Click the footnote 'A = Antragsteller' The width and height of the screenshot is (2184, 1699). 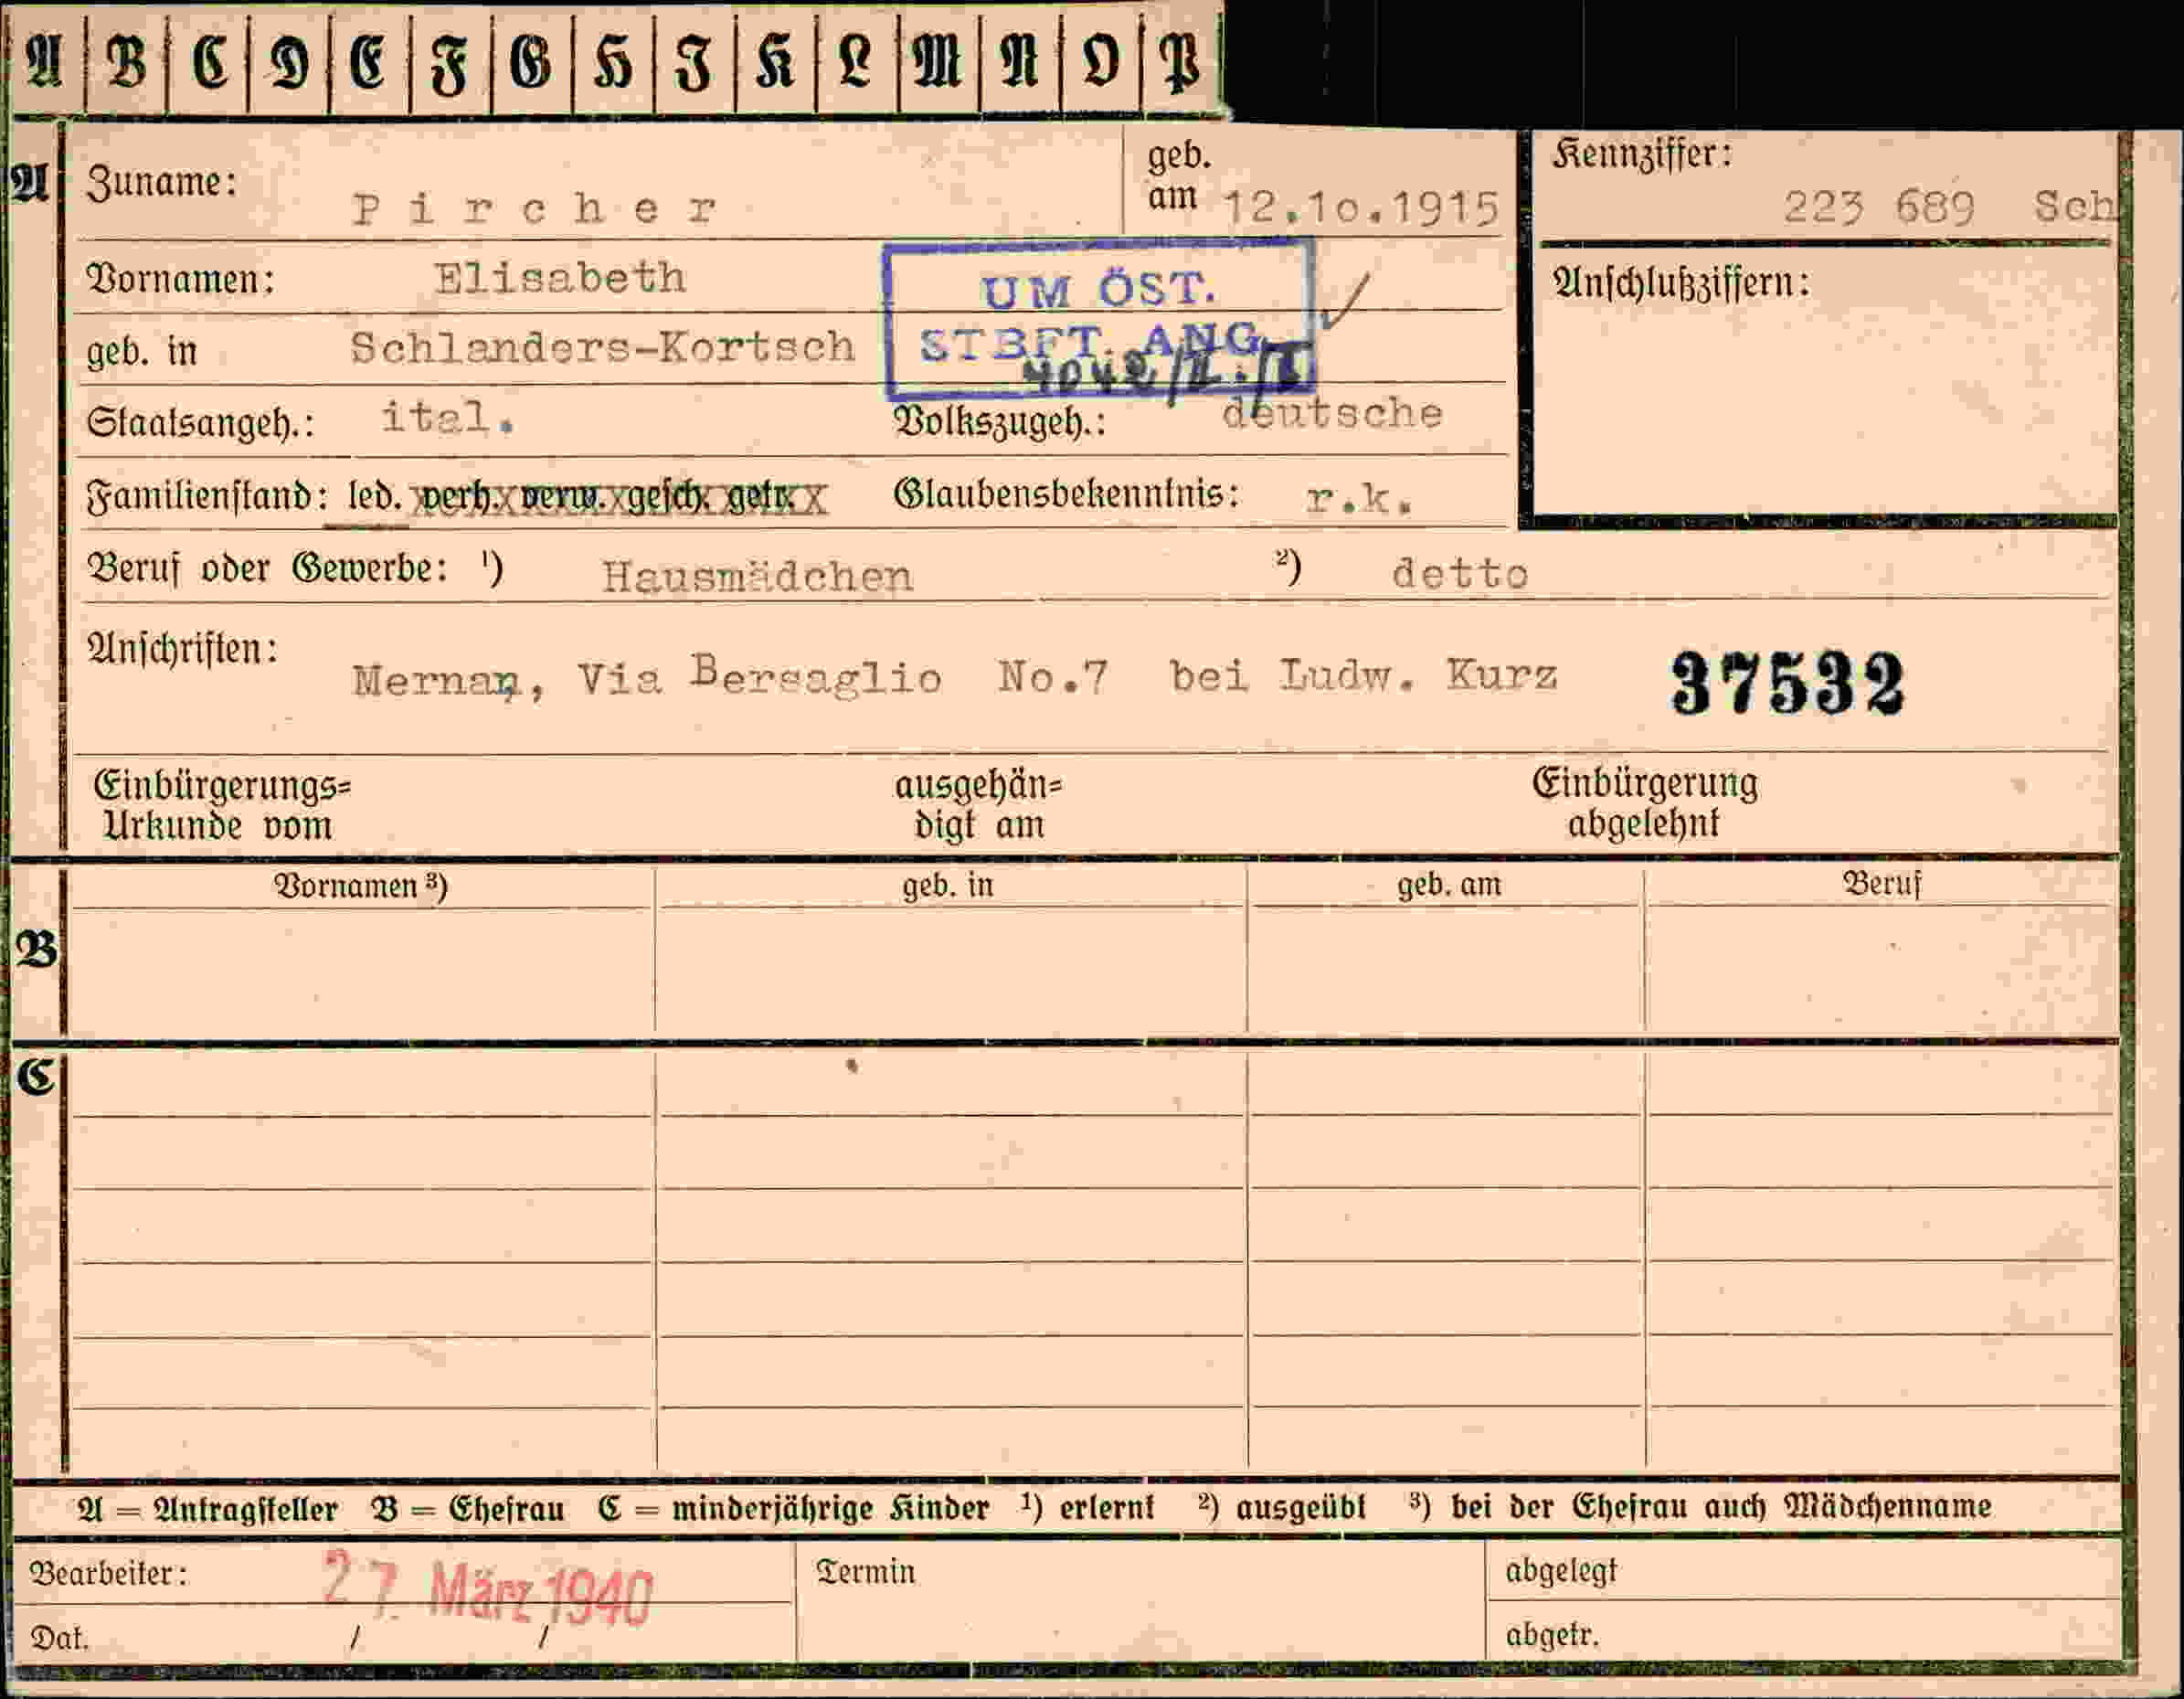tap(208, 1508)
